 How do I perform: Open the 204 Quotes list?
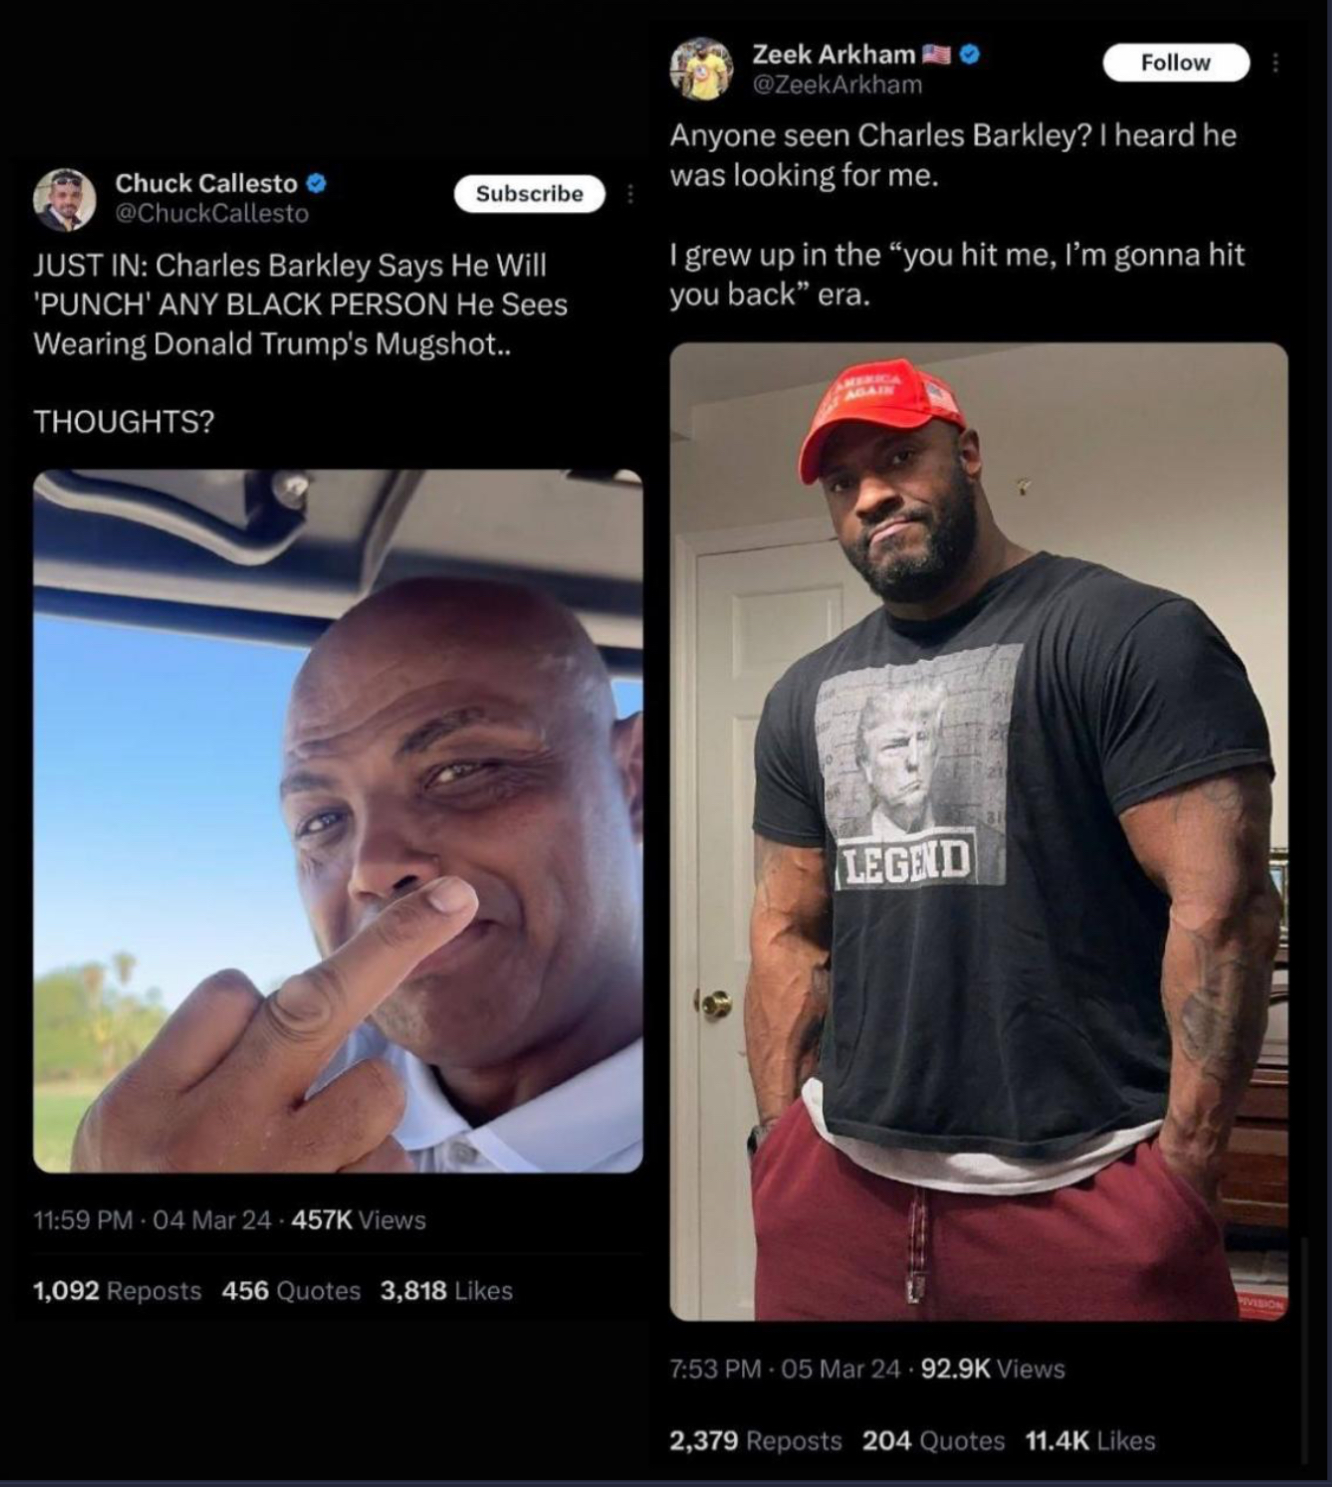[x=933, y=1441]
